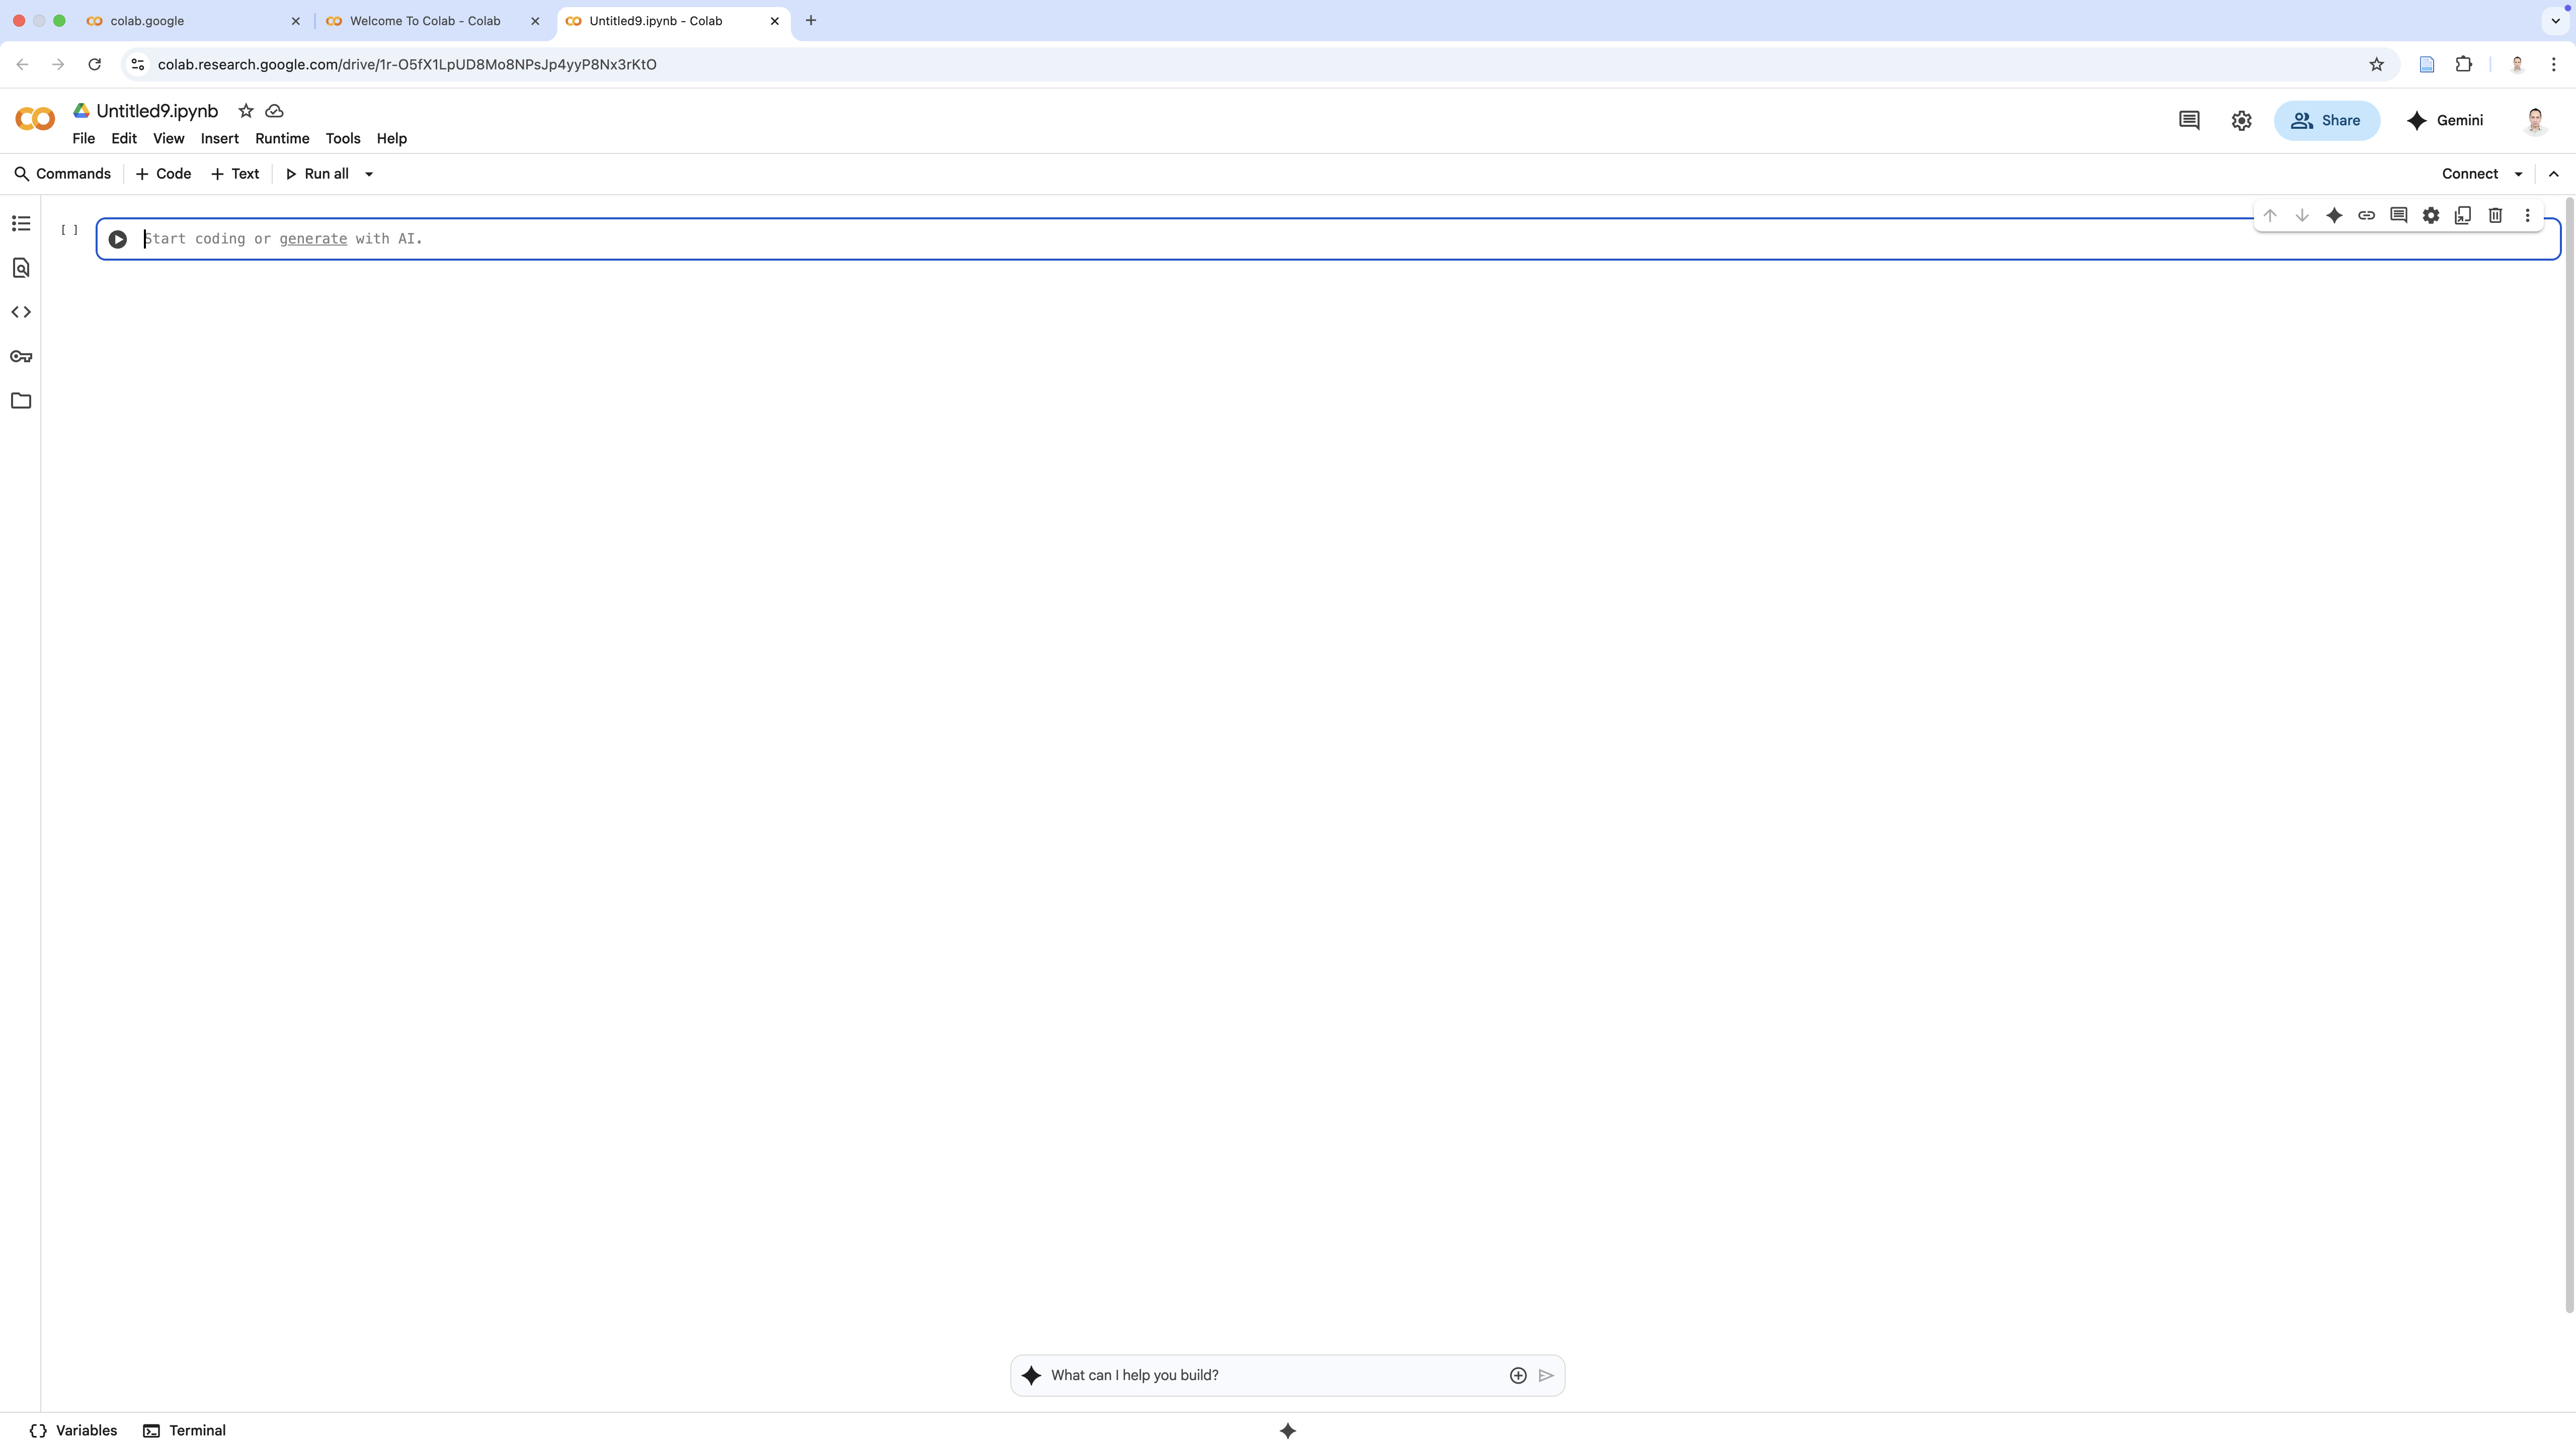Mirror cell in tab icon
The width and height of the screenshot is (2576, 1449).
coord(2463,215)
